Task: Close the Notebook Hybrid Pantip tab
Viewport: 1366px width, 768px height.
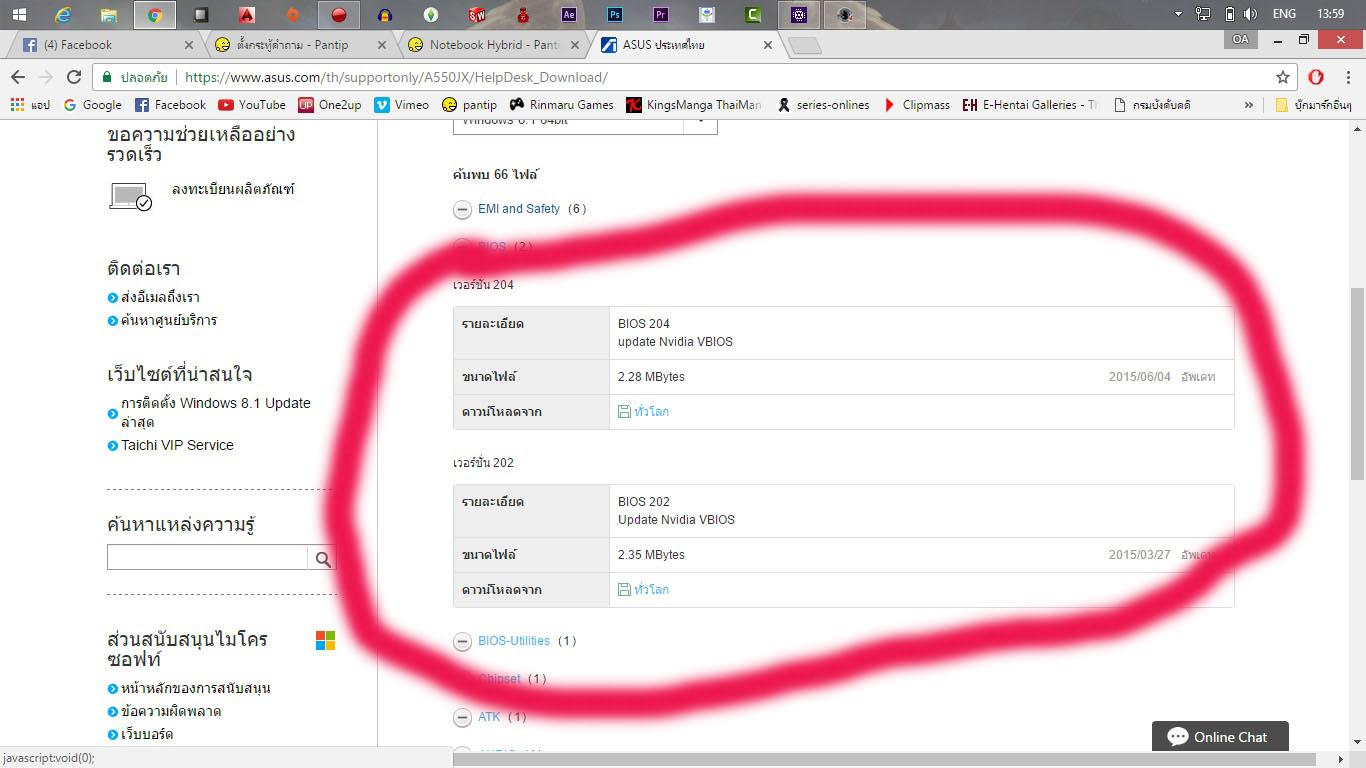Action: click(573, 45)
